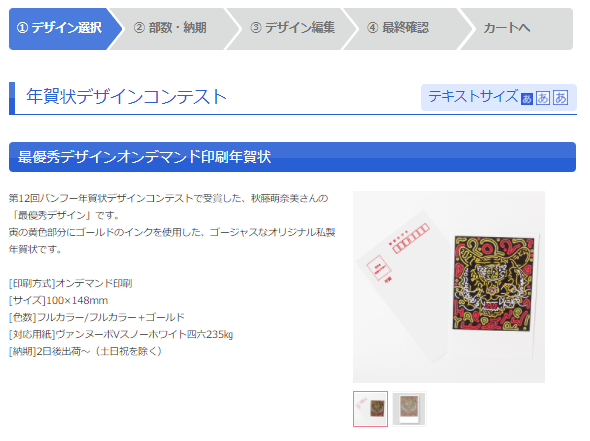
Task: Open the first product thumbnail with envelope
Action: (x=370, y=409)
